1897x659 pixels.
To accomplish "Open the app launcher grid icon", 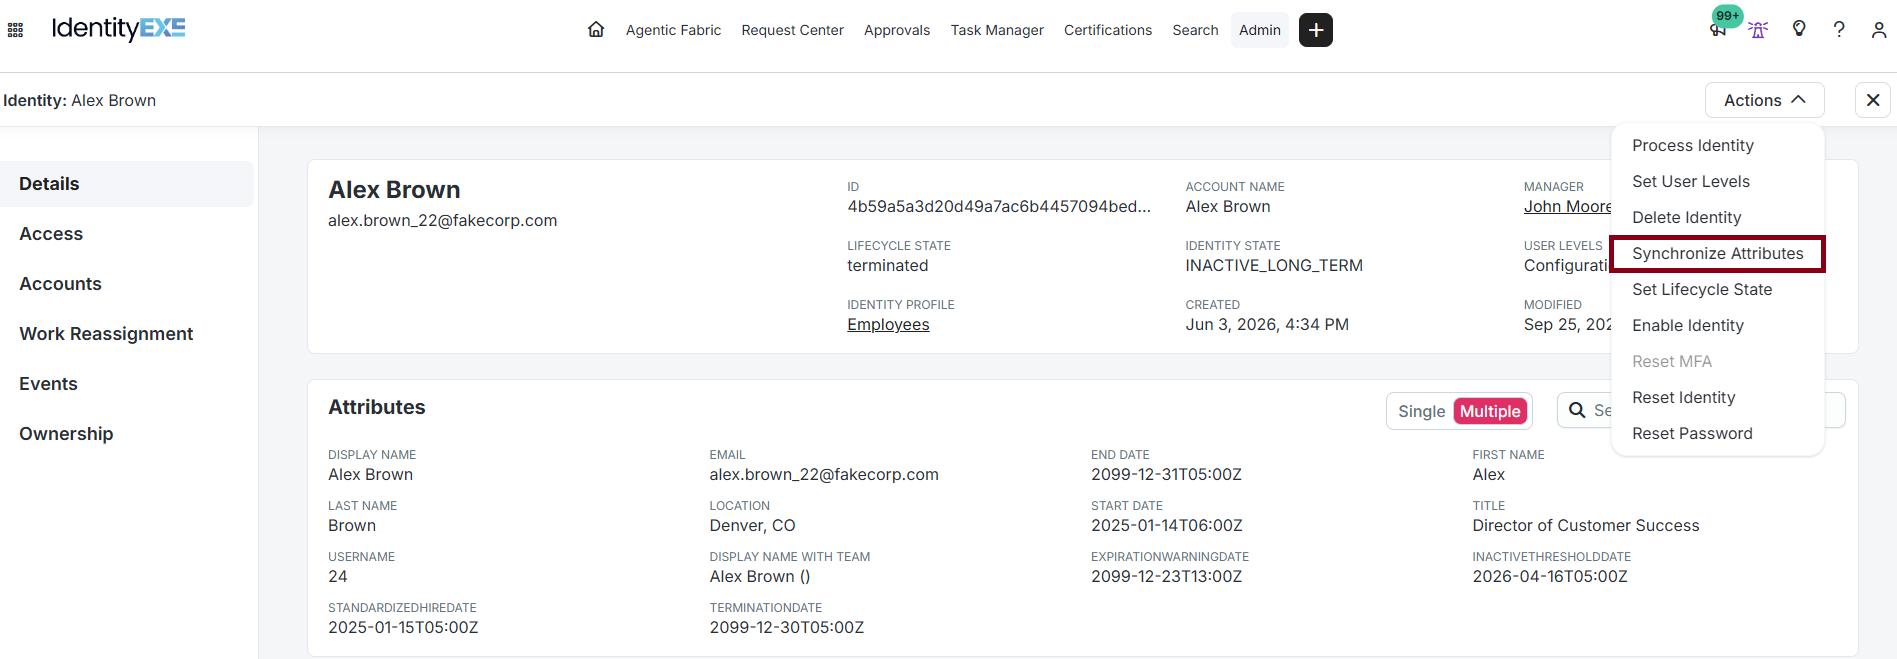I will point(15,30).
